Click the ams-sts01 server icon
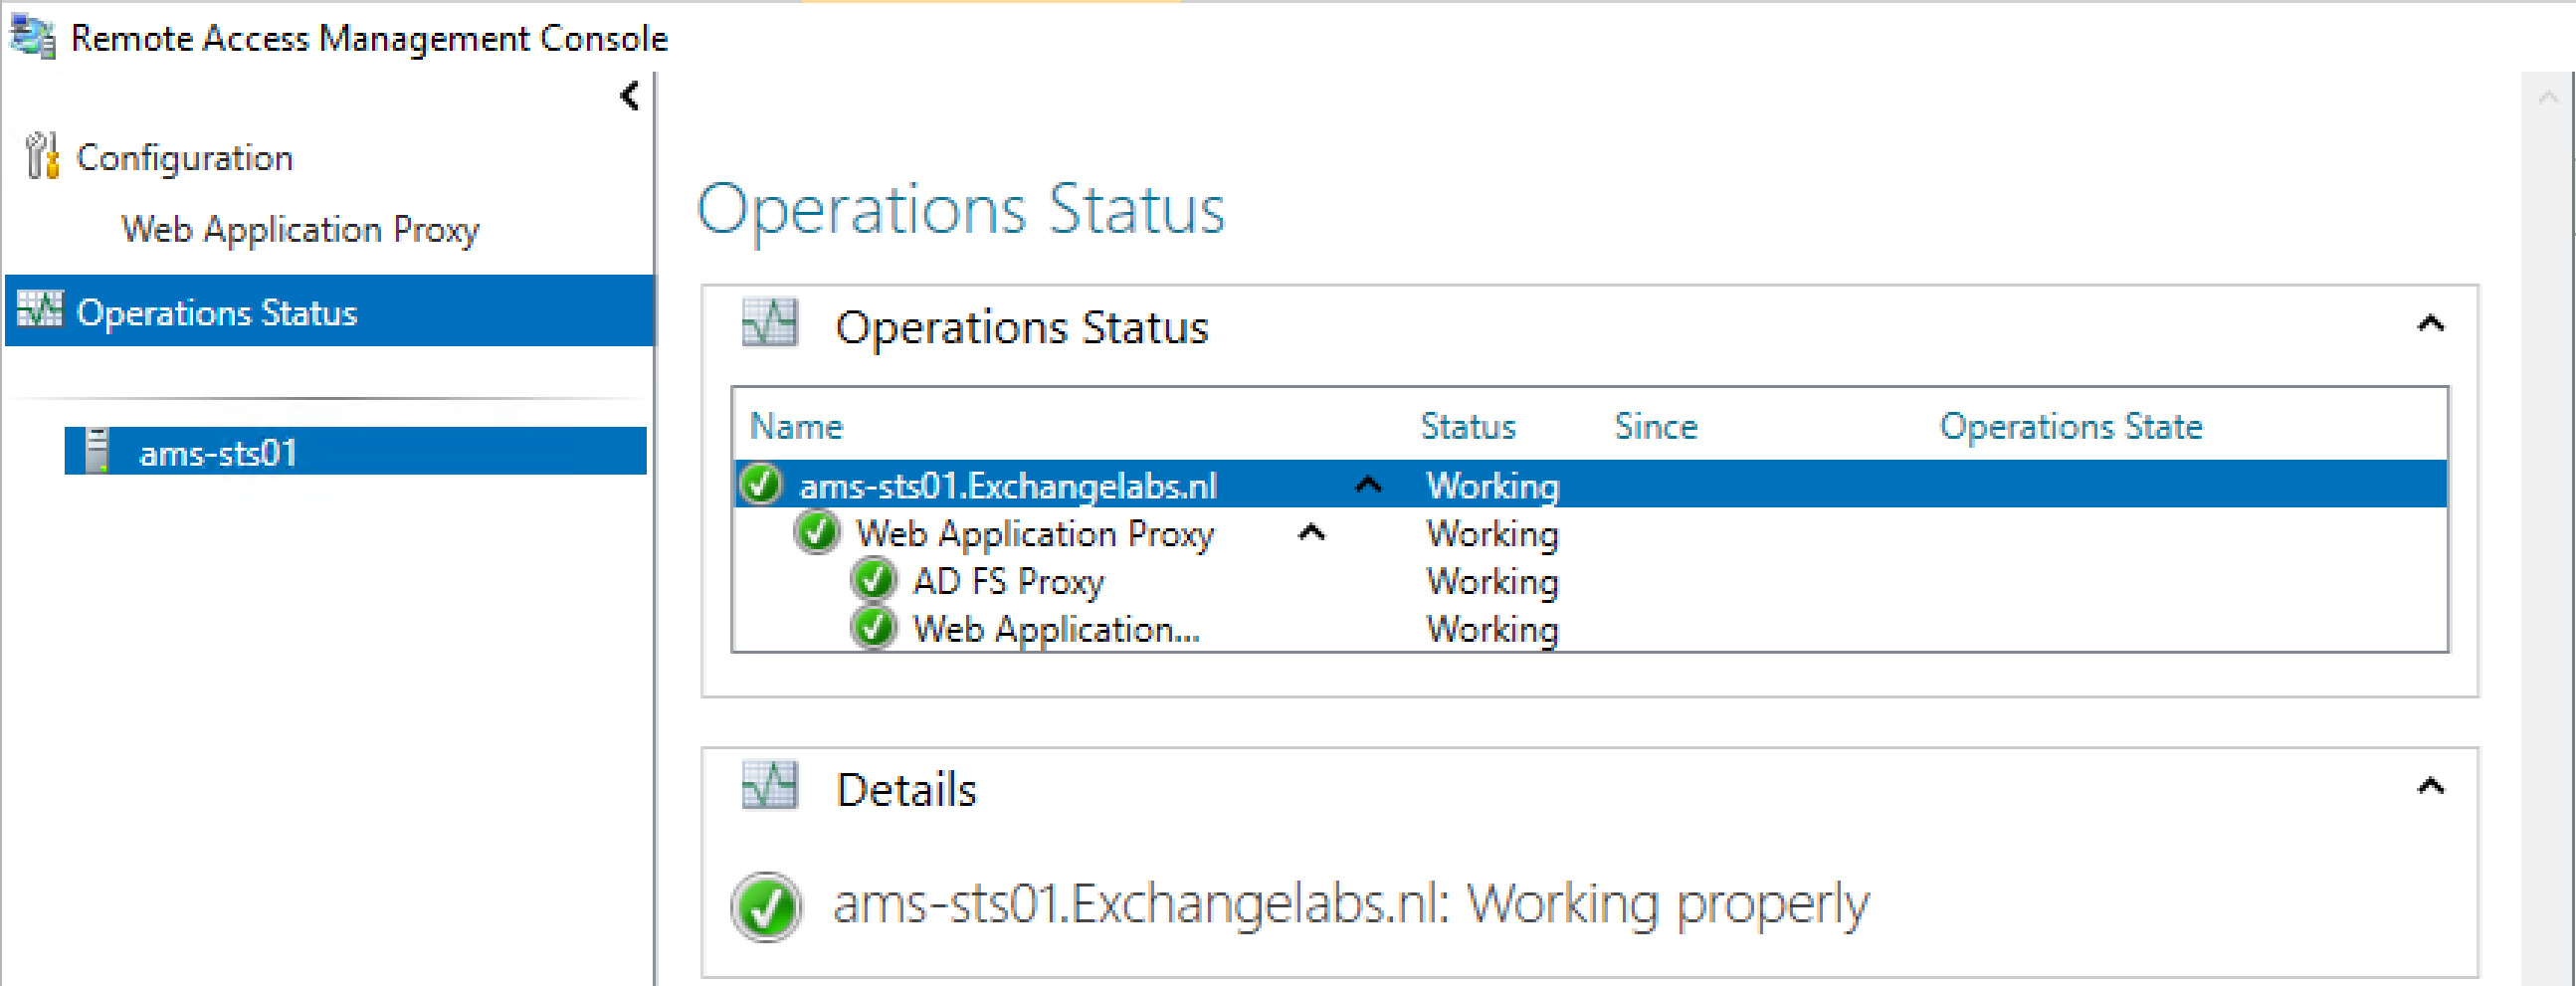The height and width of the screenshot is (986, 2576). (x=97, y=451)
